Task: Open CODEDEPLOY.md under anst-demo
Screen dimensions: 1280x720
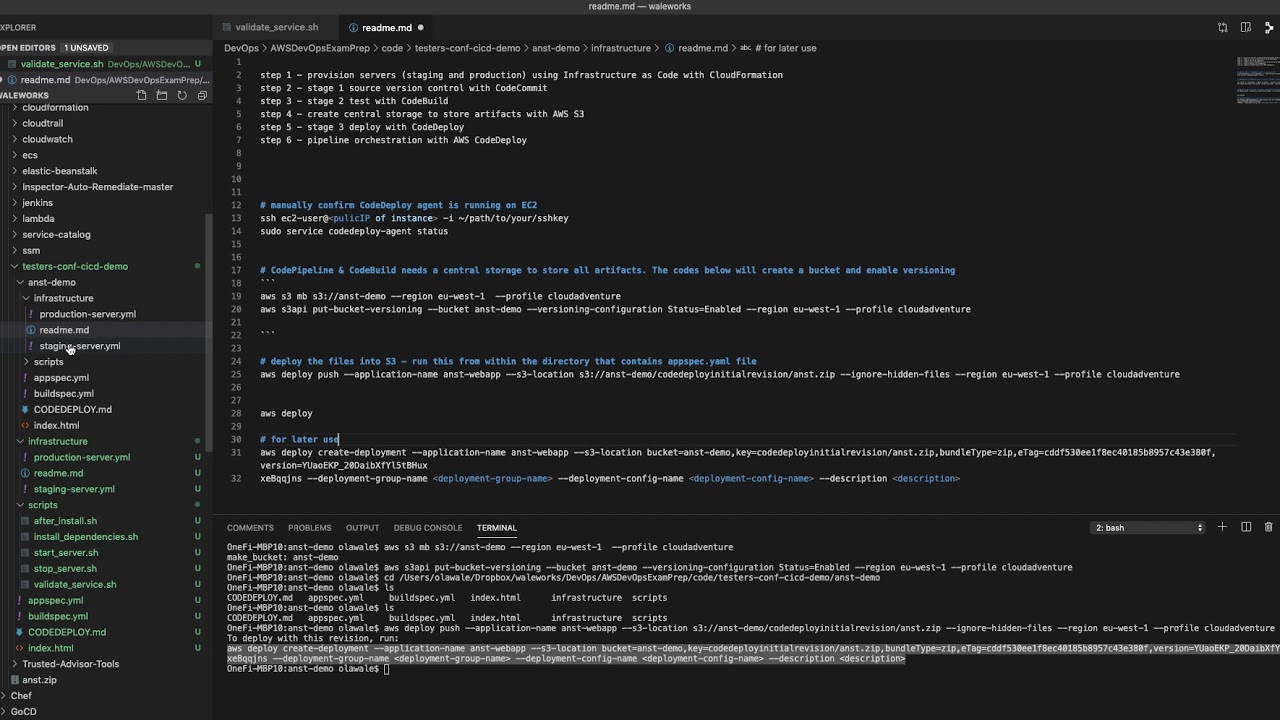Action: pyautogui.click(x=73, y=409)
